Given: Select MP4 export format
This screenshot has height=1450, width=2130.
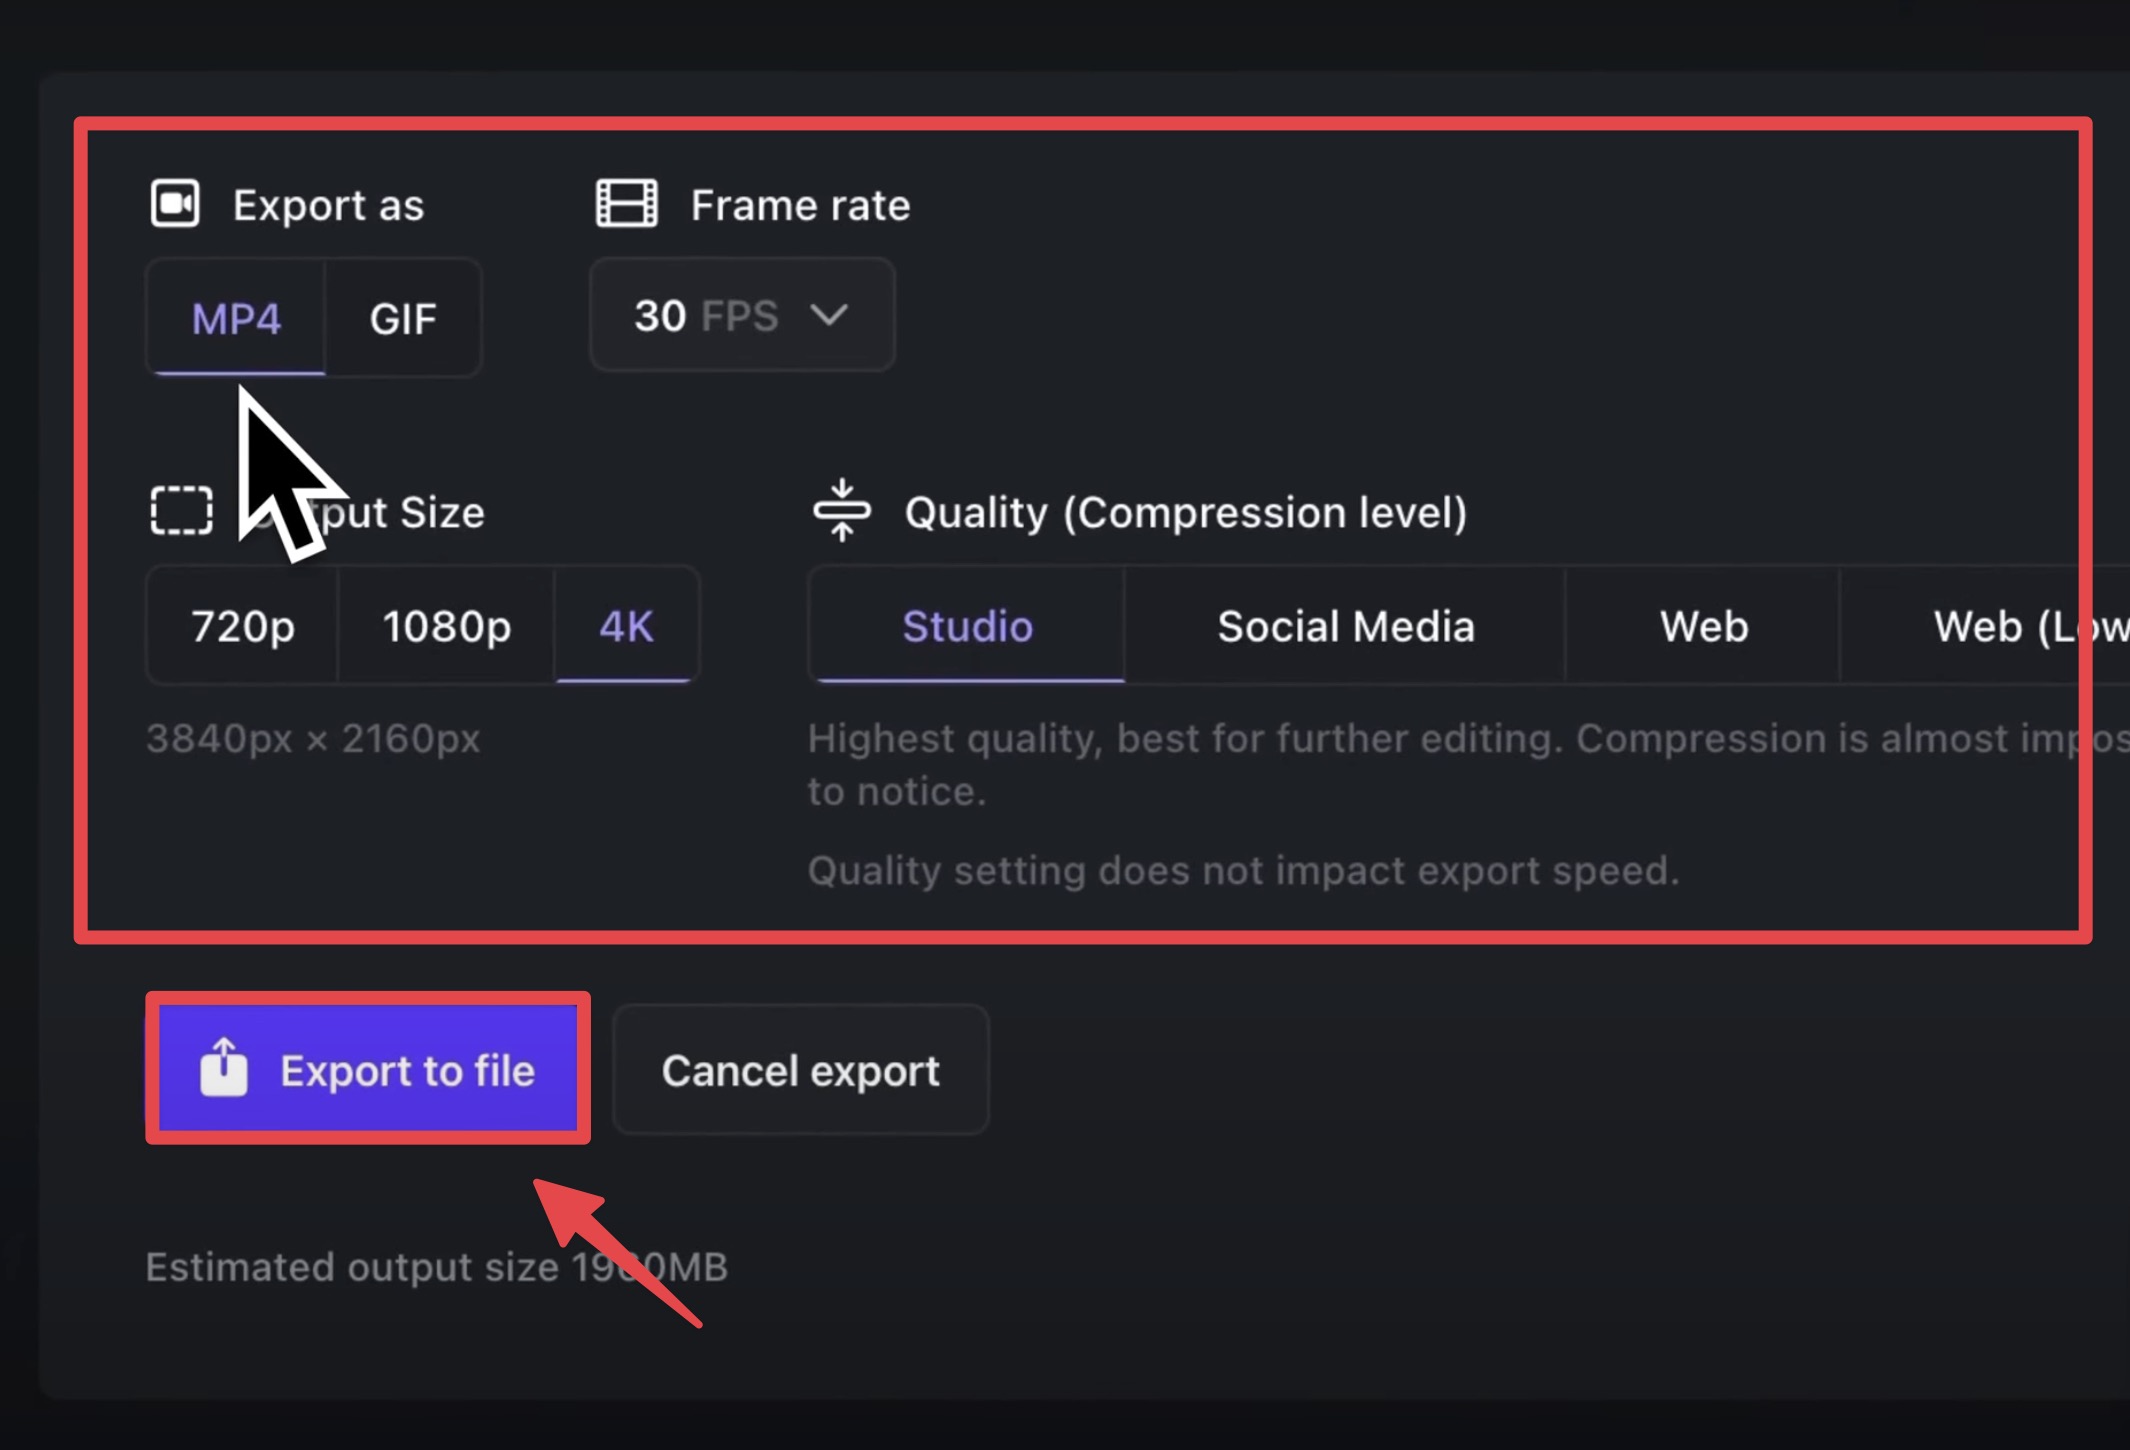Looking at the screenshot, I should 237,319.
